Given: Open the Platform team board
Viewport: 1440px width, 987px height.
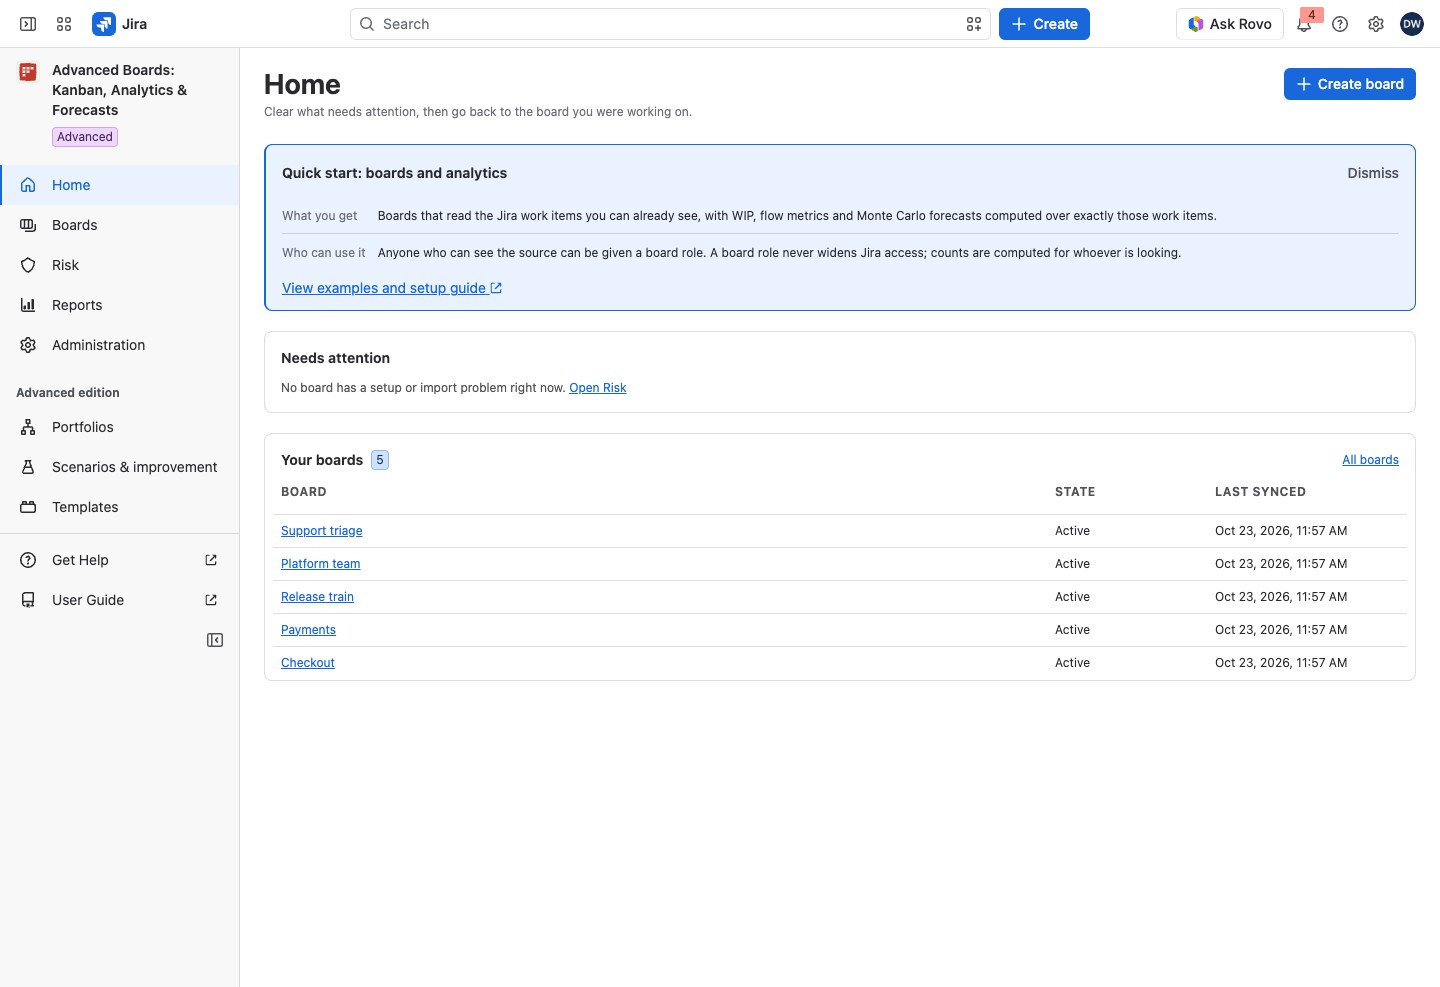Looking at the screenshot, I should [x=321, y=564].
